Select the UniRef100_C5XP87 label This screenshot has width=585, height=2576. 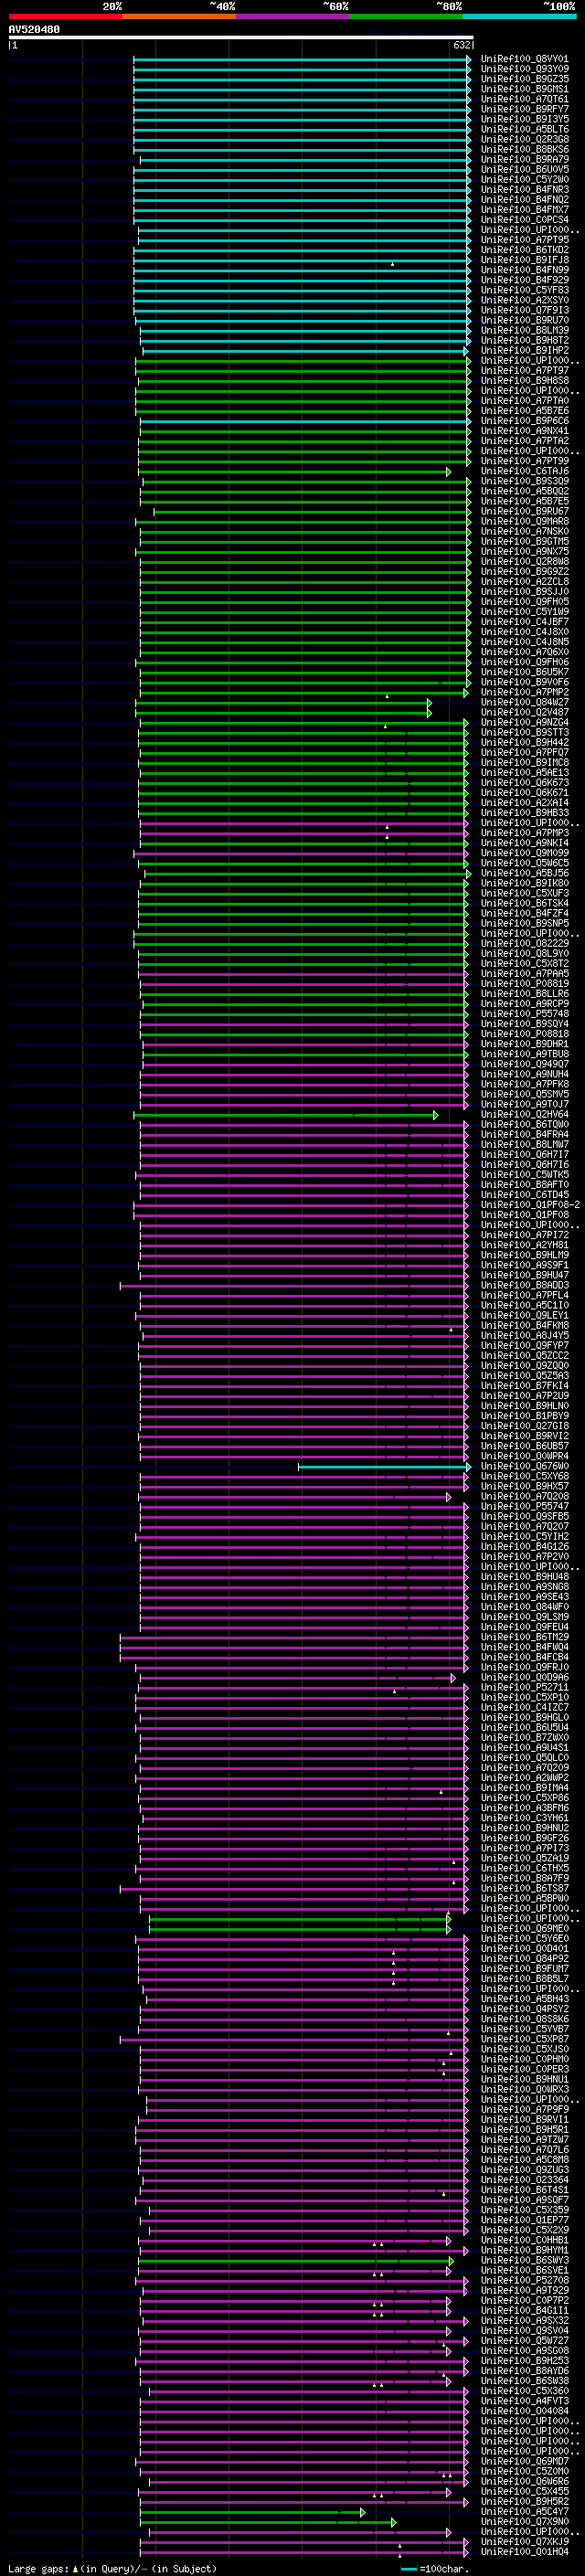[524, 2038]
